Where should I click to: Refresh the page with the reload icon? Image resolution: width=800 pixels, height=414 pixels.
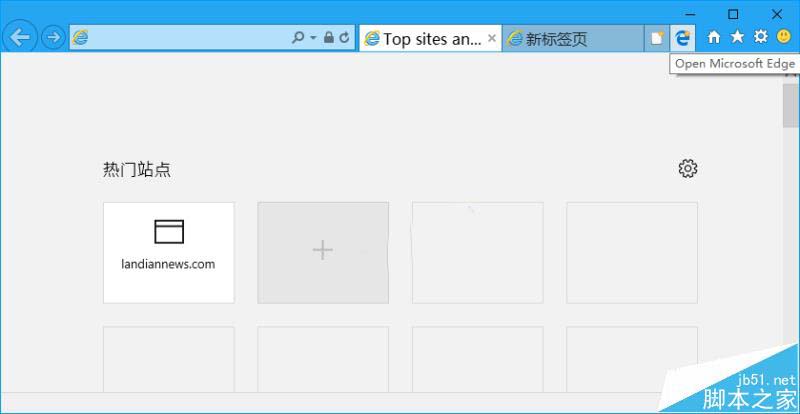(344, 37)
